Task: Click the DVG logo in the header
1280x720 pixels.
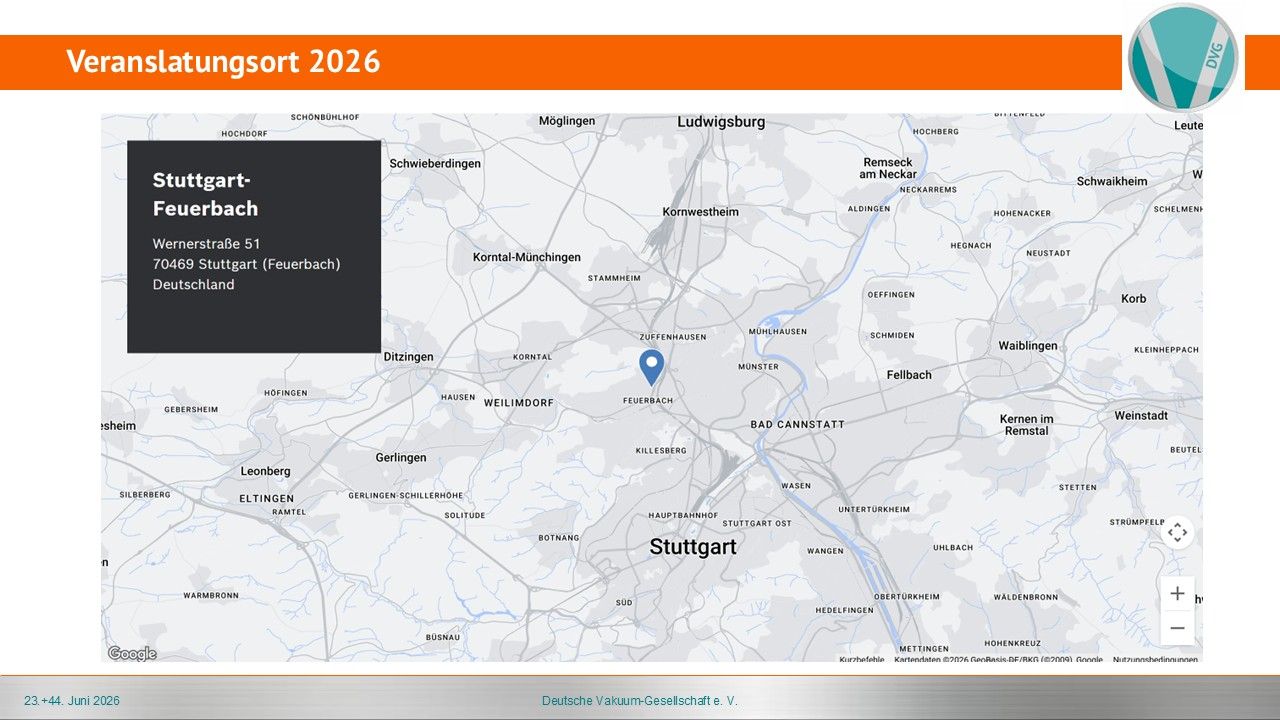Action: click(x=1183, y=57)
